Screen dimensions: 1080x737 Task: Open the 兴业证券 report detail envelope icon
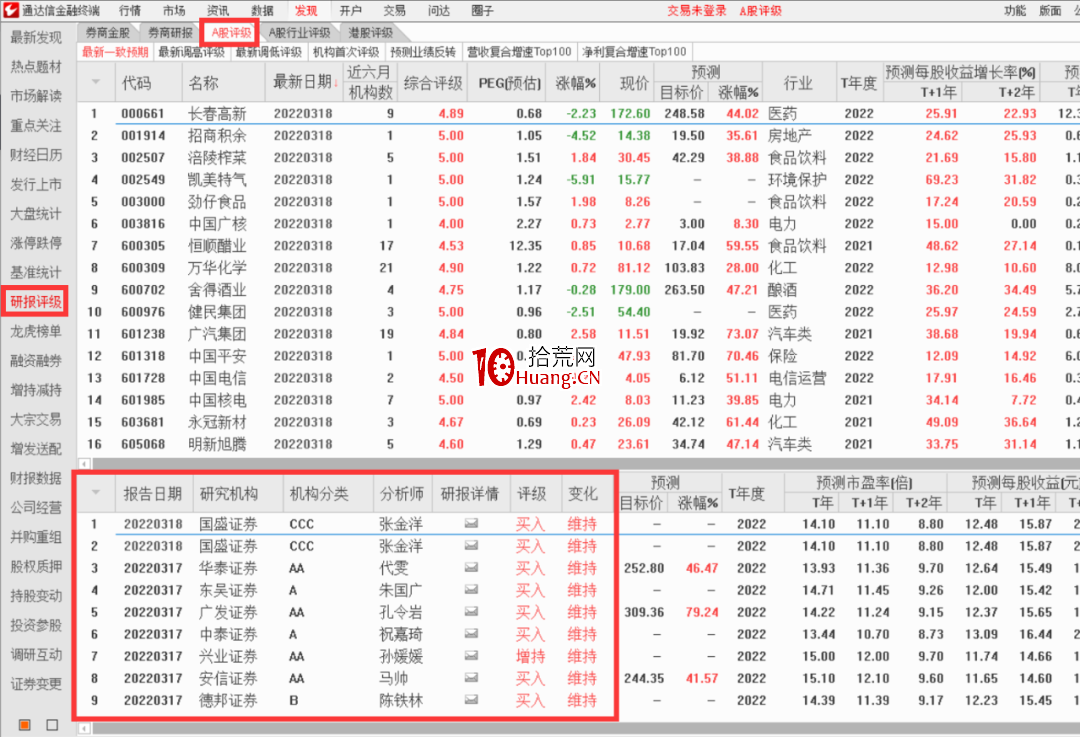(471, 656)
